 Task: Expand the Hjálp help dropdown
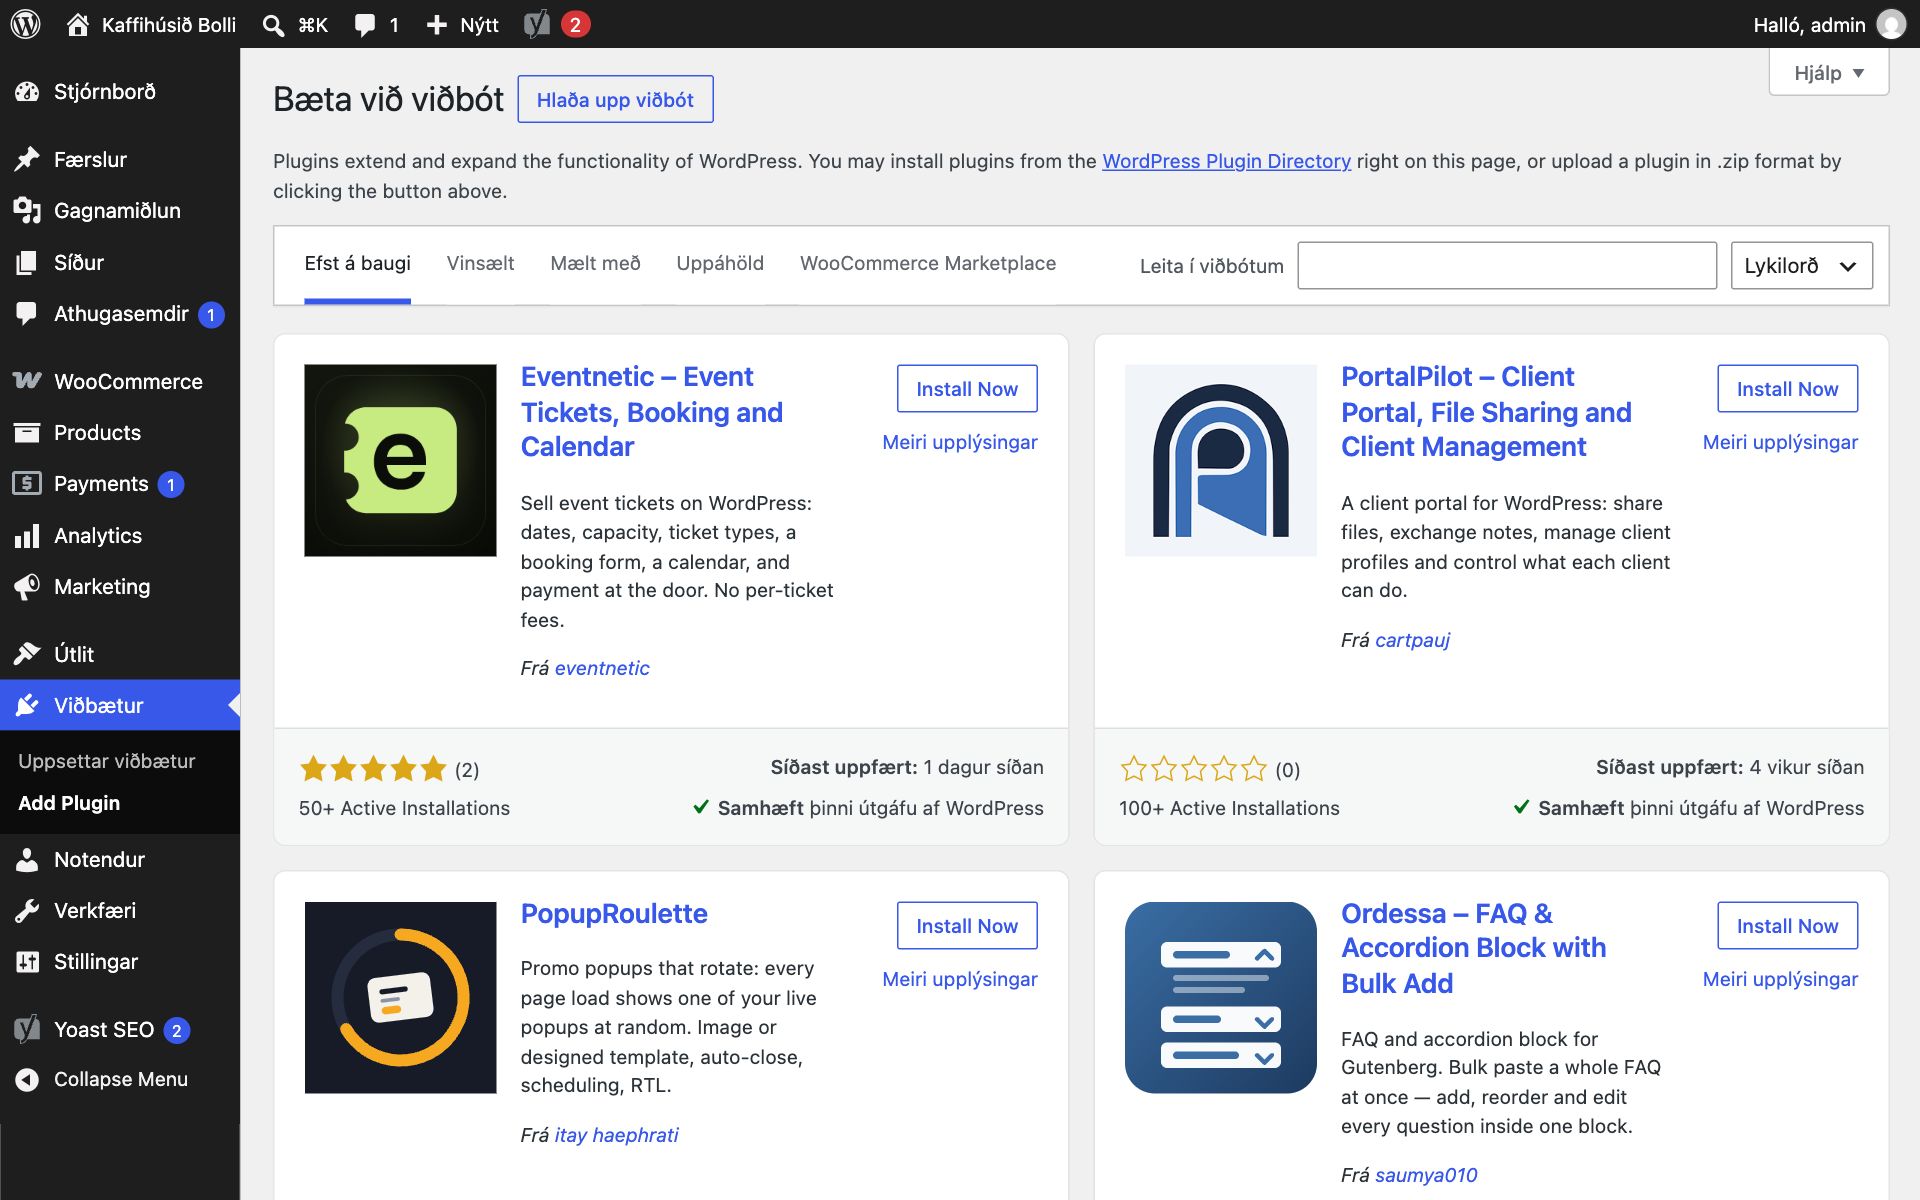[1828, 73]
